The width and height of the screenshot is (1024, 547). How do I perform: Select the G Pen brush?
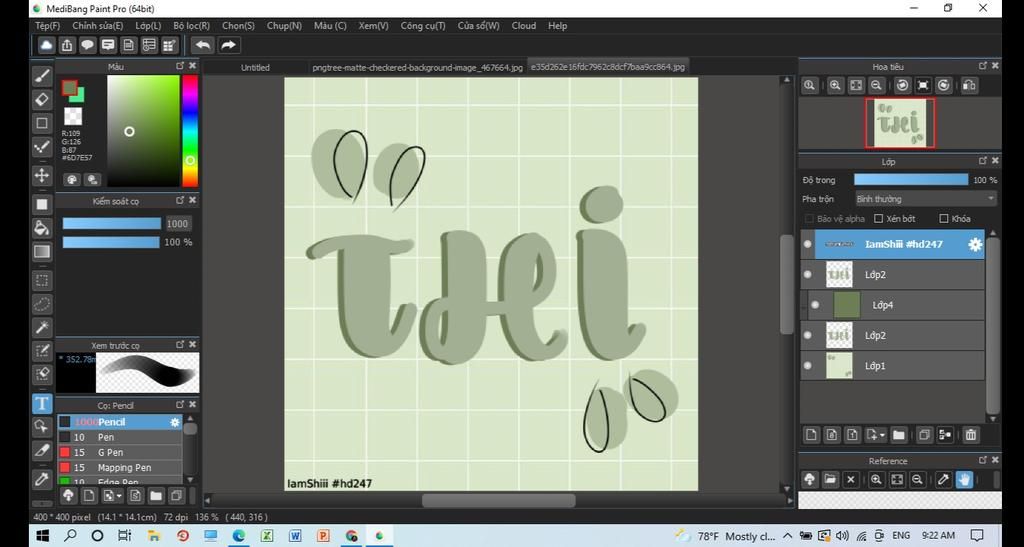(120, 452)
